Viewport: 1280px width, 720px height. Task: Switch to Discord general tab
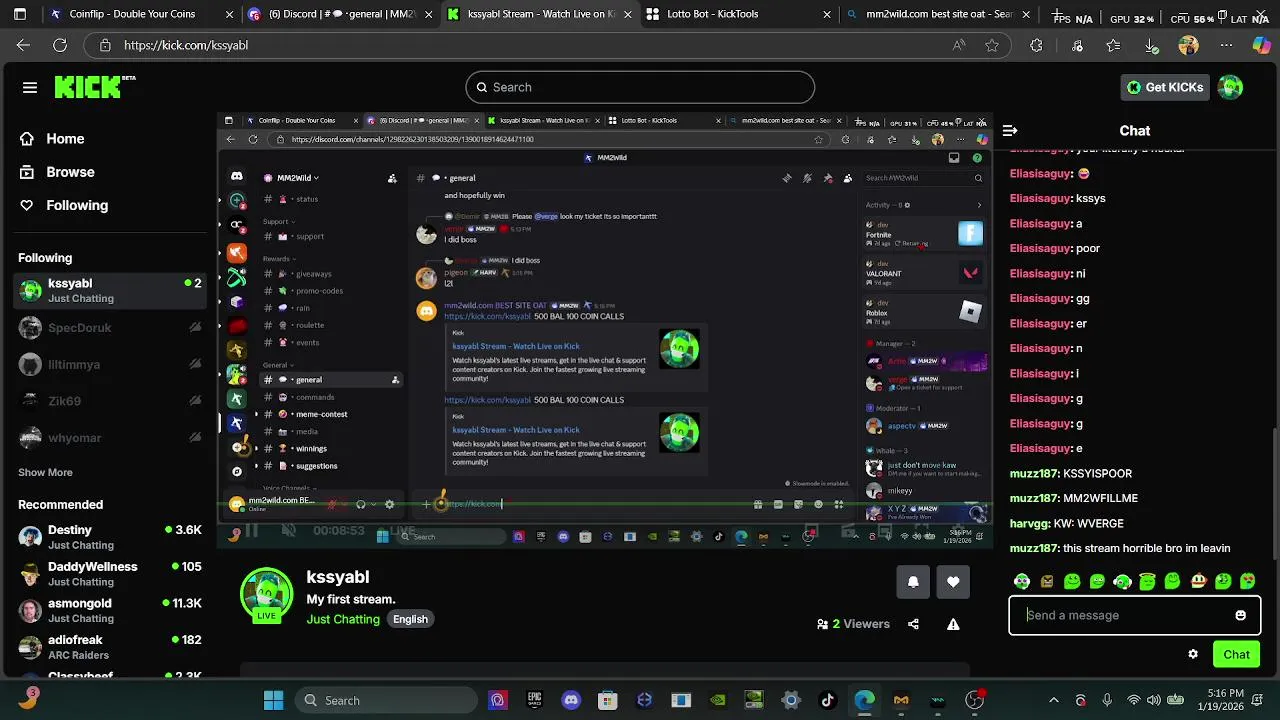(341, 14)
